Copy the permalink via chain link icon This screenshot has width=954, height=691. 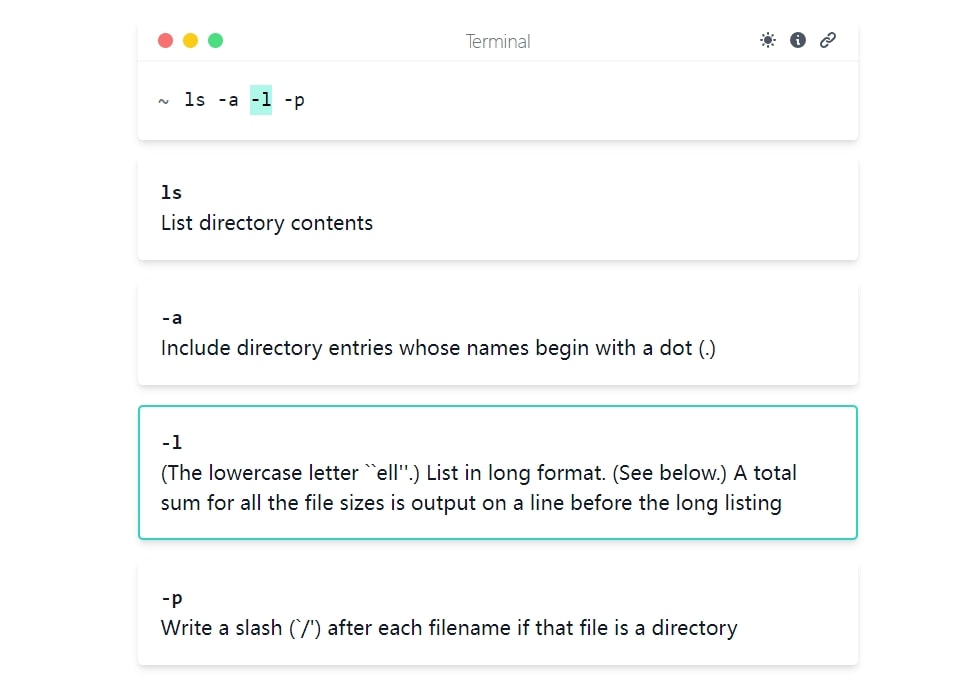pos(827,40)
